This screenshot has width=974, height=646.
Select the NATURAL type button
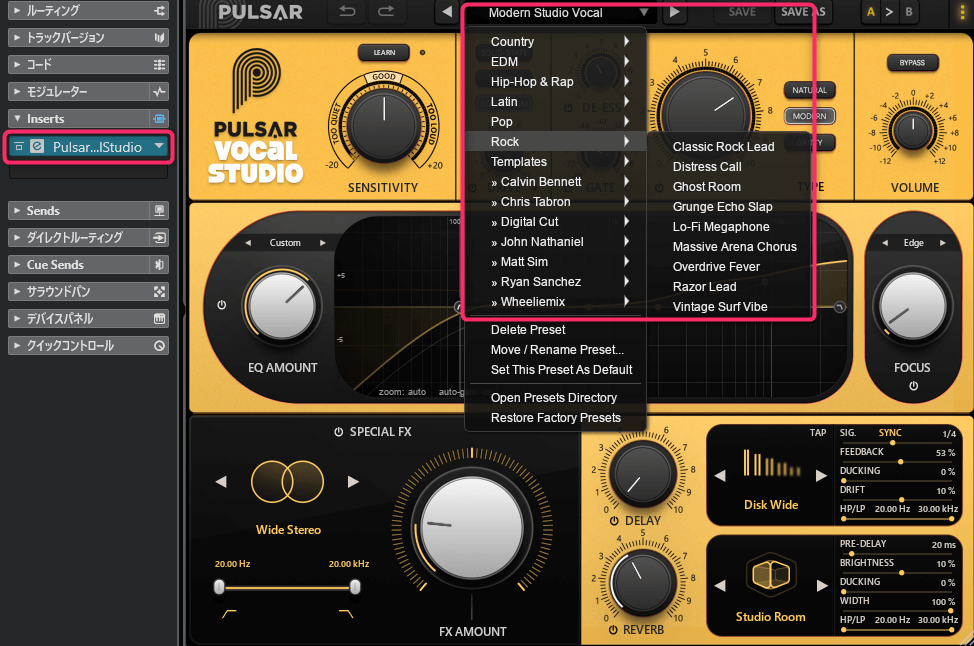click(x=809, y=90)
